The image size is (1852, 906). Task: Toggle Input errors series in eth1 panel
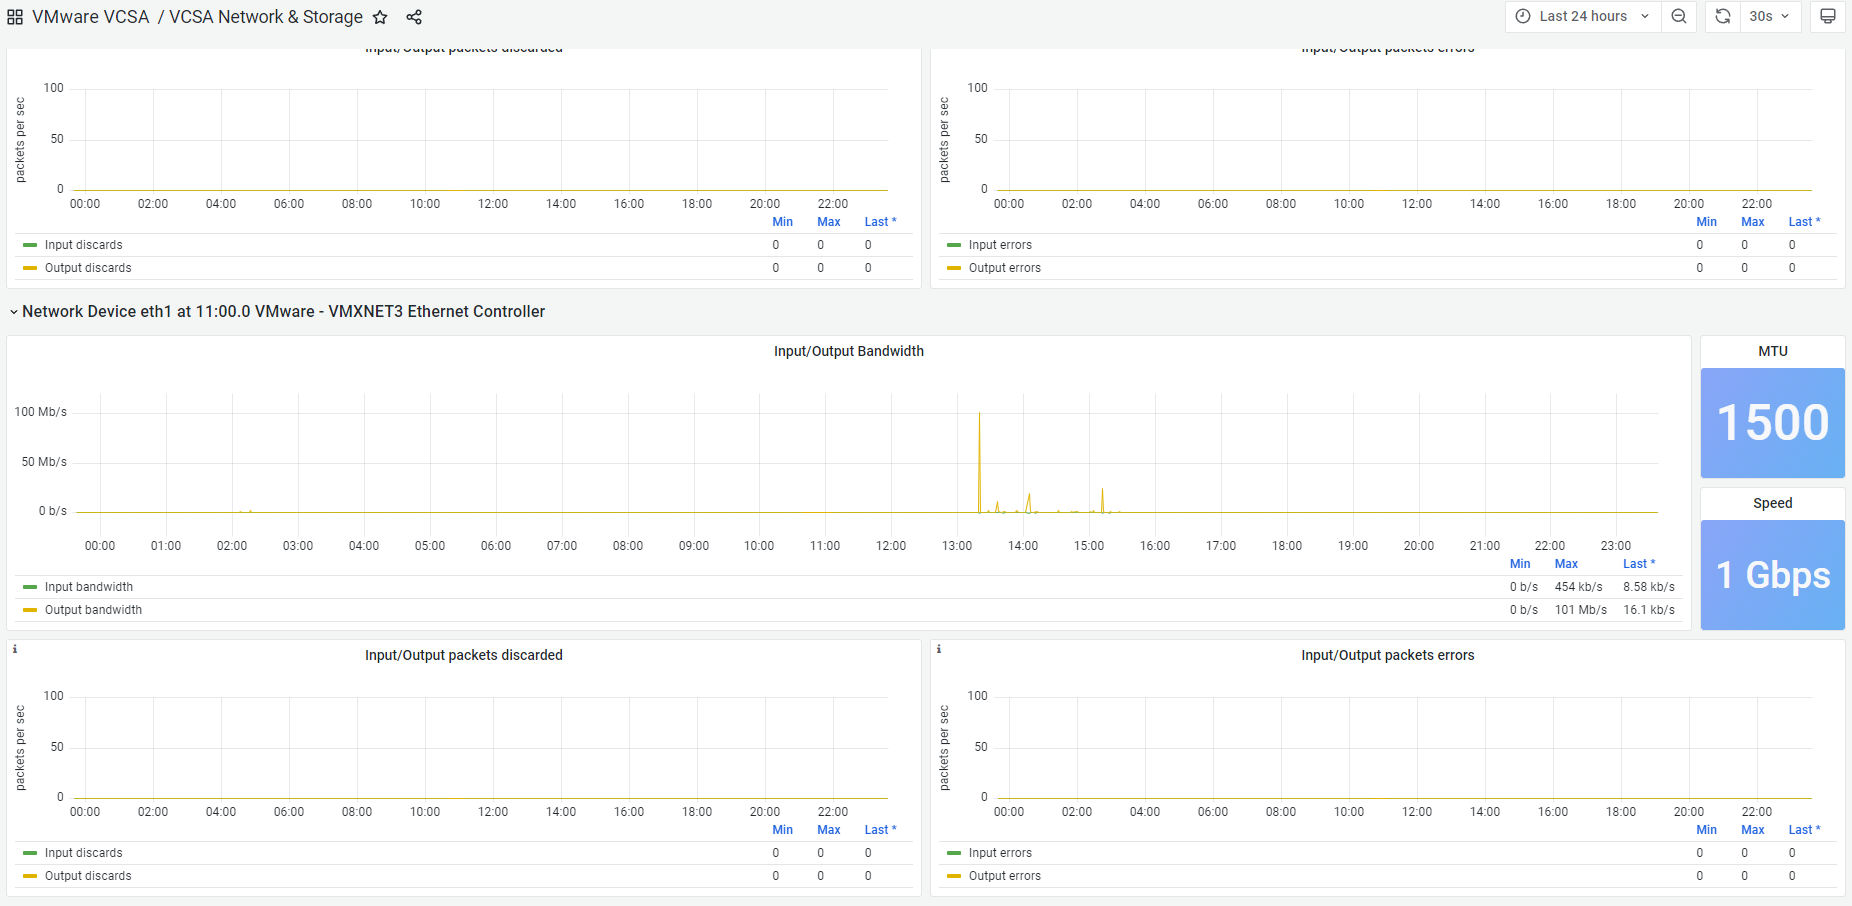(1000, 853)
